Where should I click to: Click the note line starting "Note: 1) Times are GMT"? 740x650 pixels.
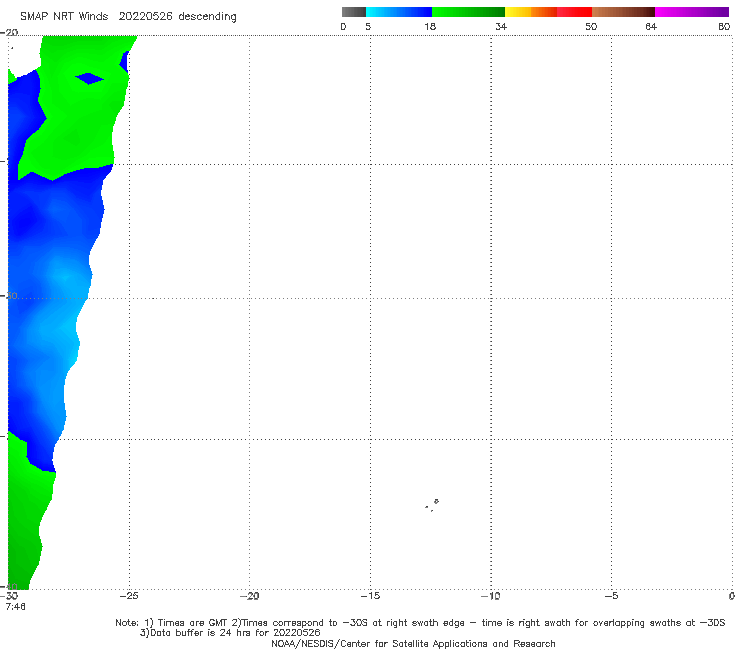click(x=420, y=623)
